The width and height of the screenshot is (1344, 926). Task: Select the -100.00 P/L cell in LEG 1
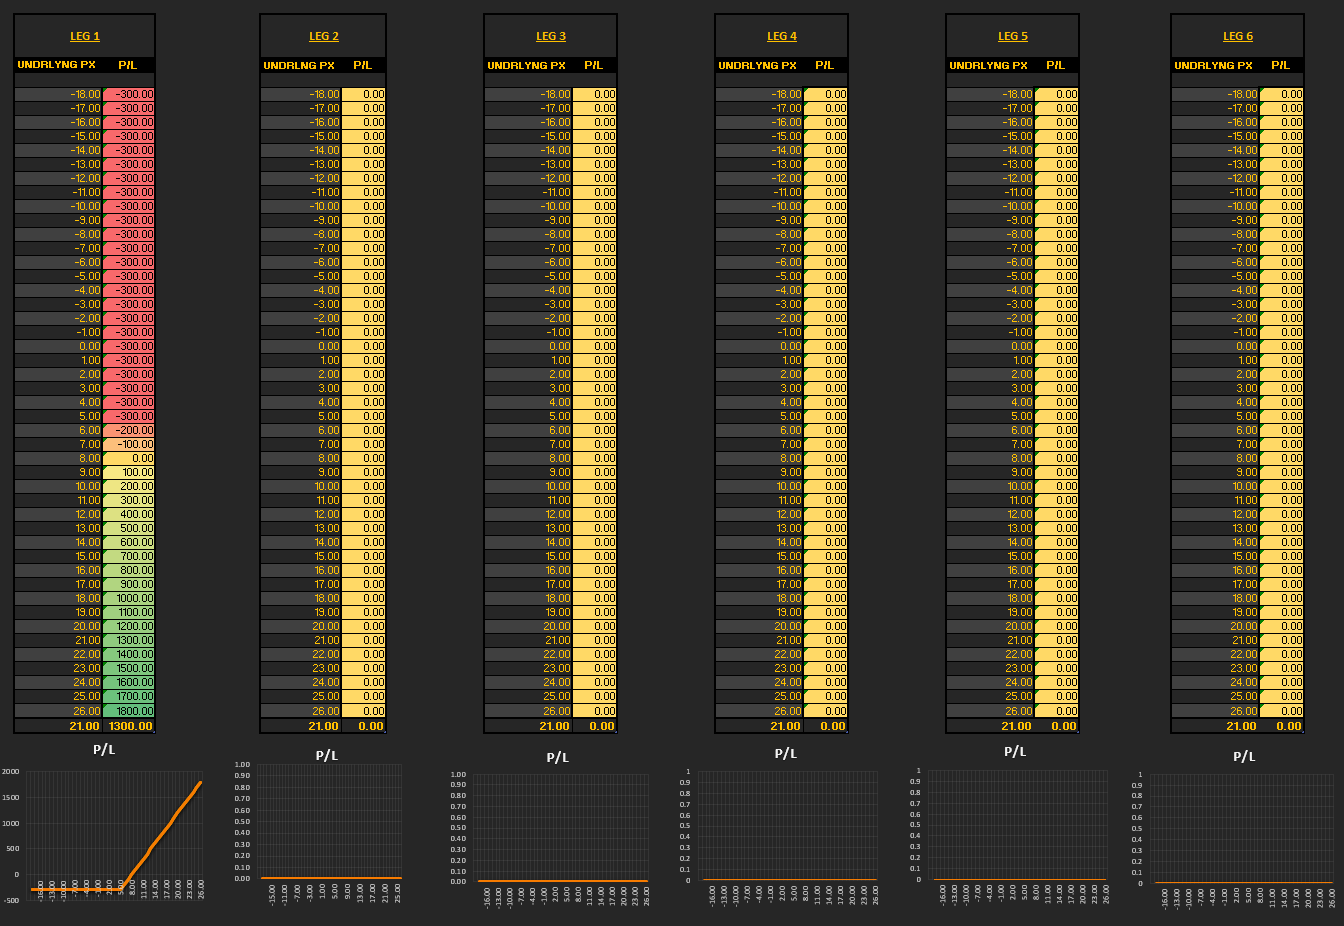(129, 444)
